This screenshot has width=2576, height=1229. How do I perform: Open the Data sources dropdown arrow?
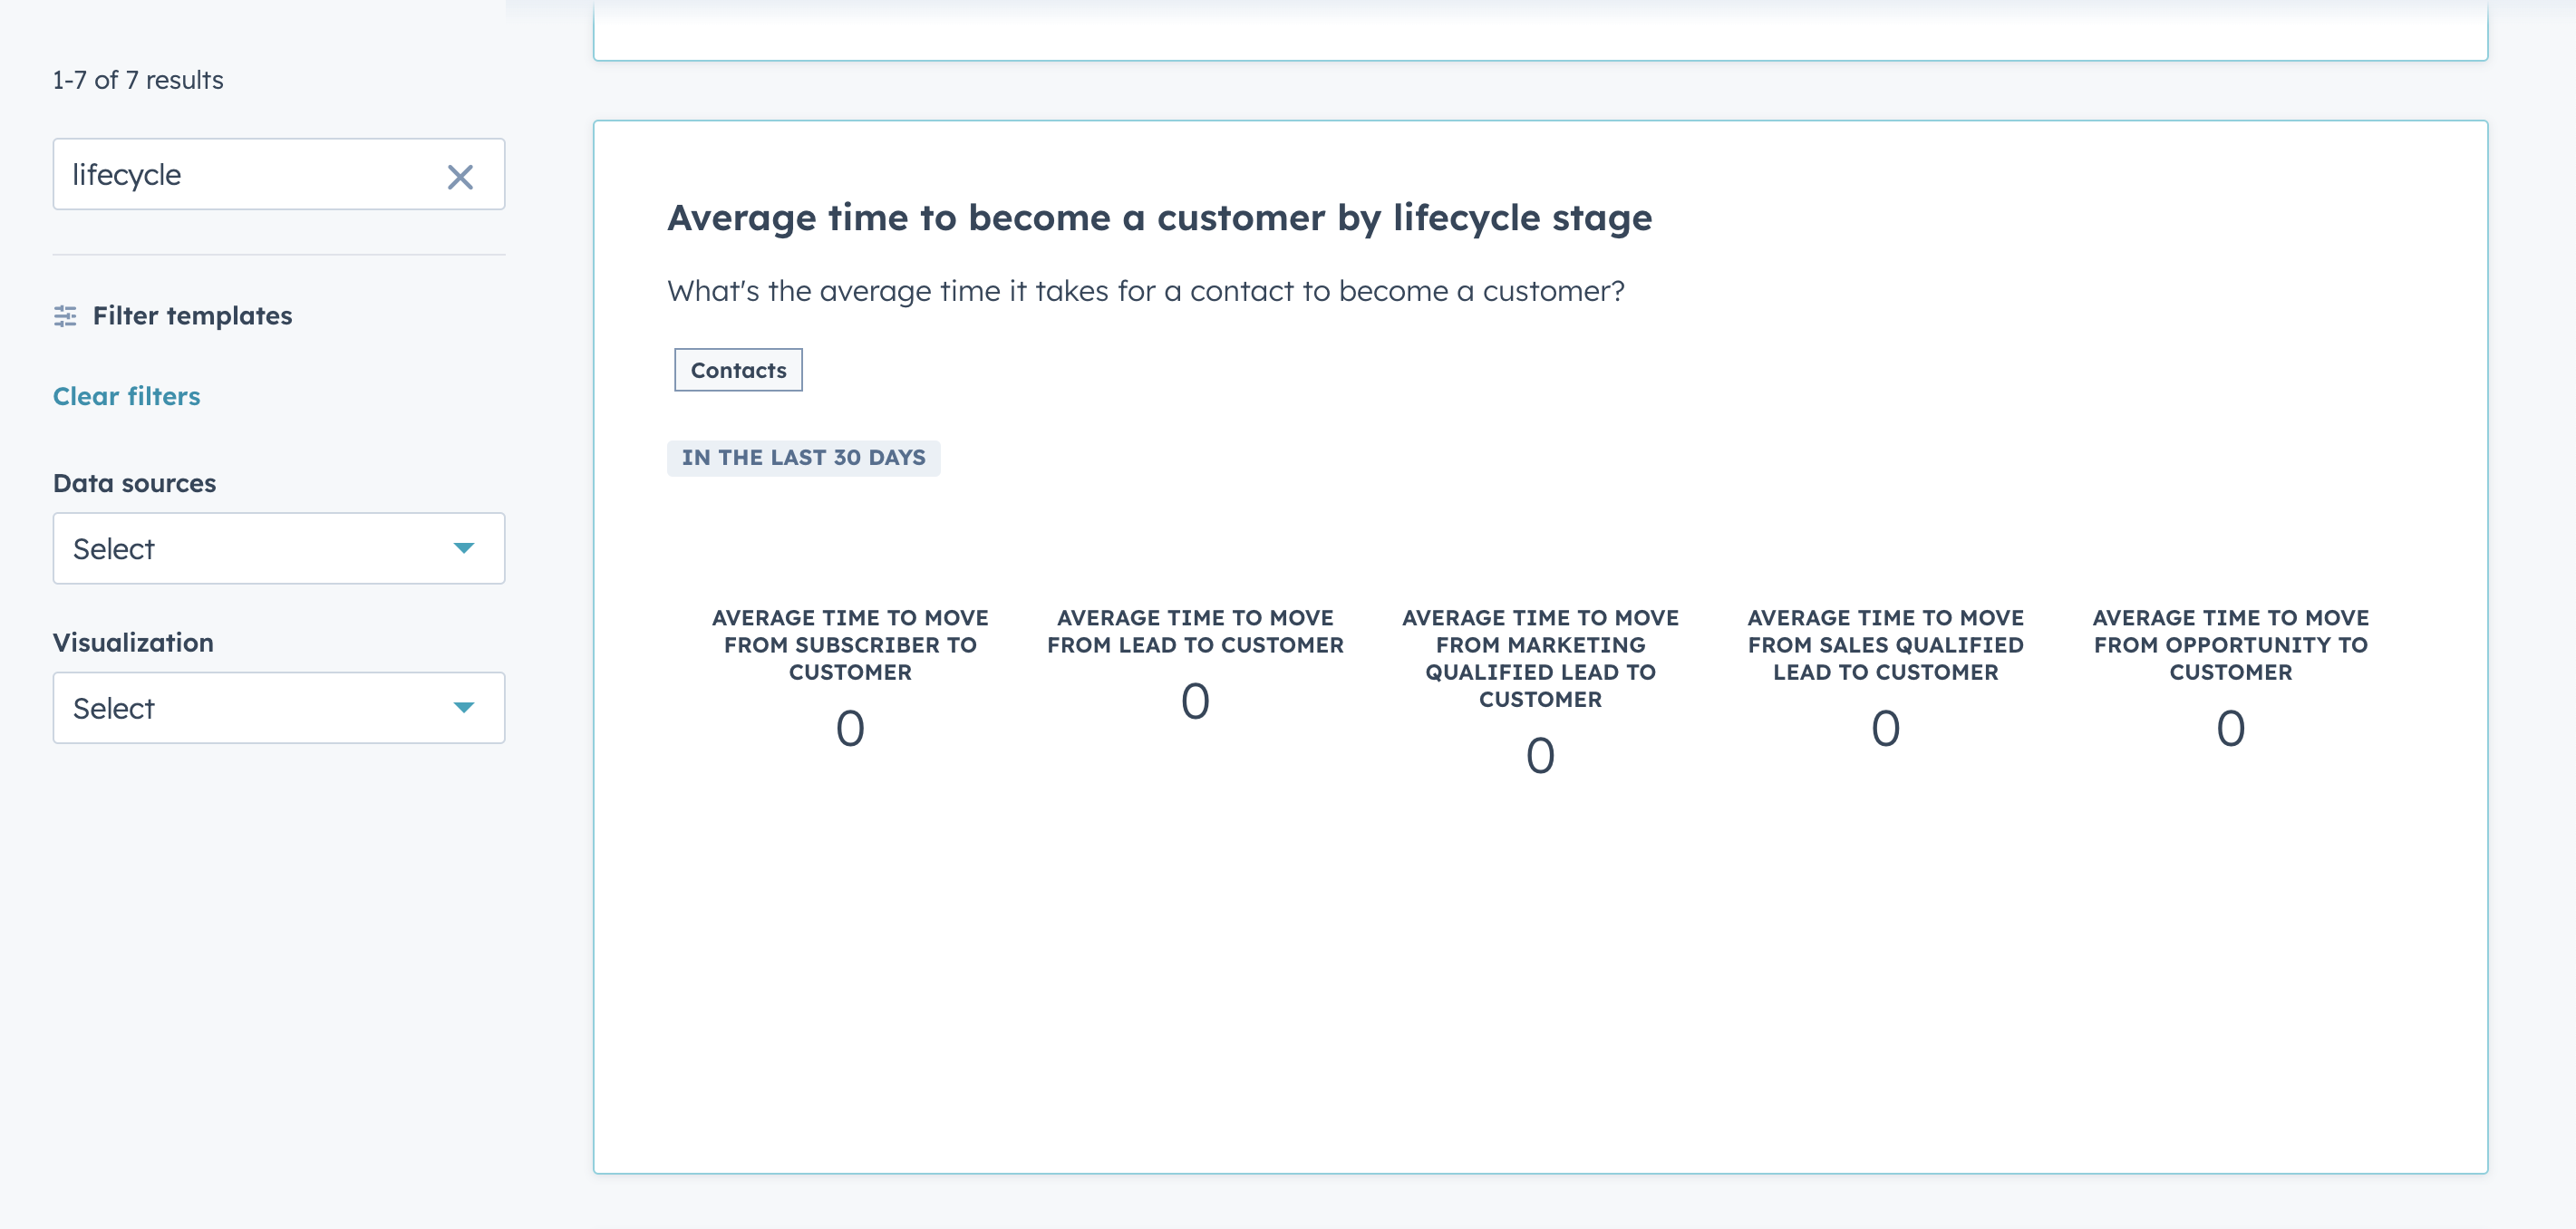[464, 548]
